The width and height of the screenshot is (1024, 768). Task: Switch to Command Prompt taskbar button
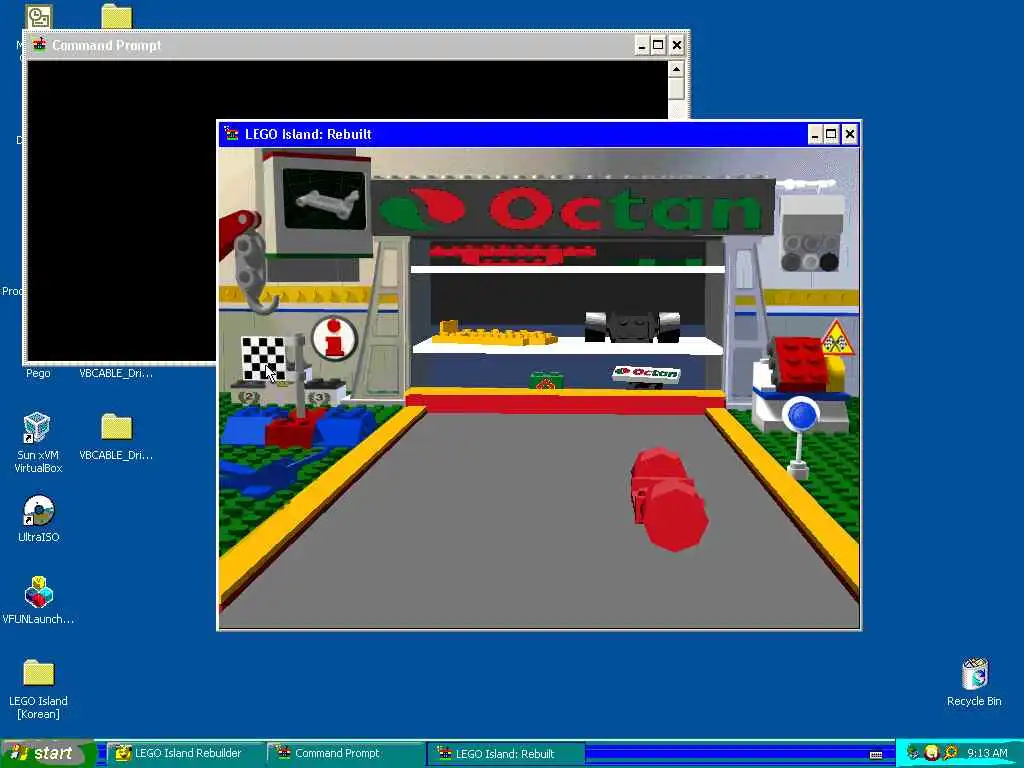pos(344,753)
